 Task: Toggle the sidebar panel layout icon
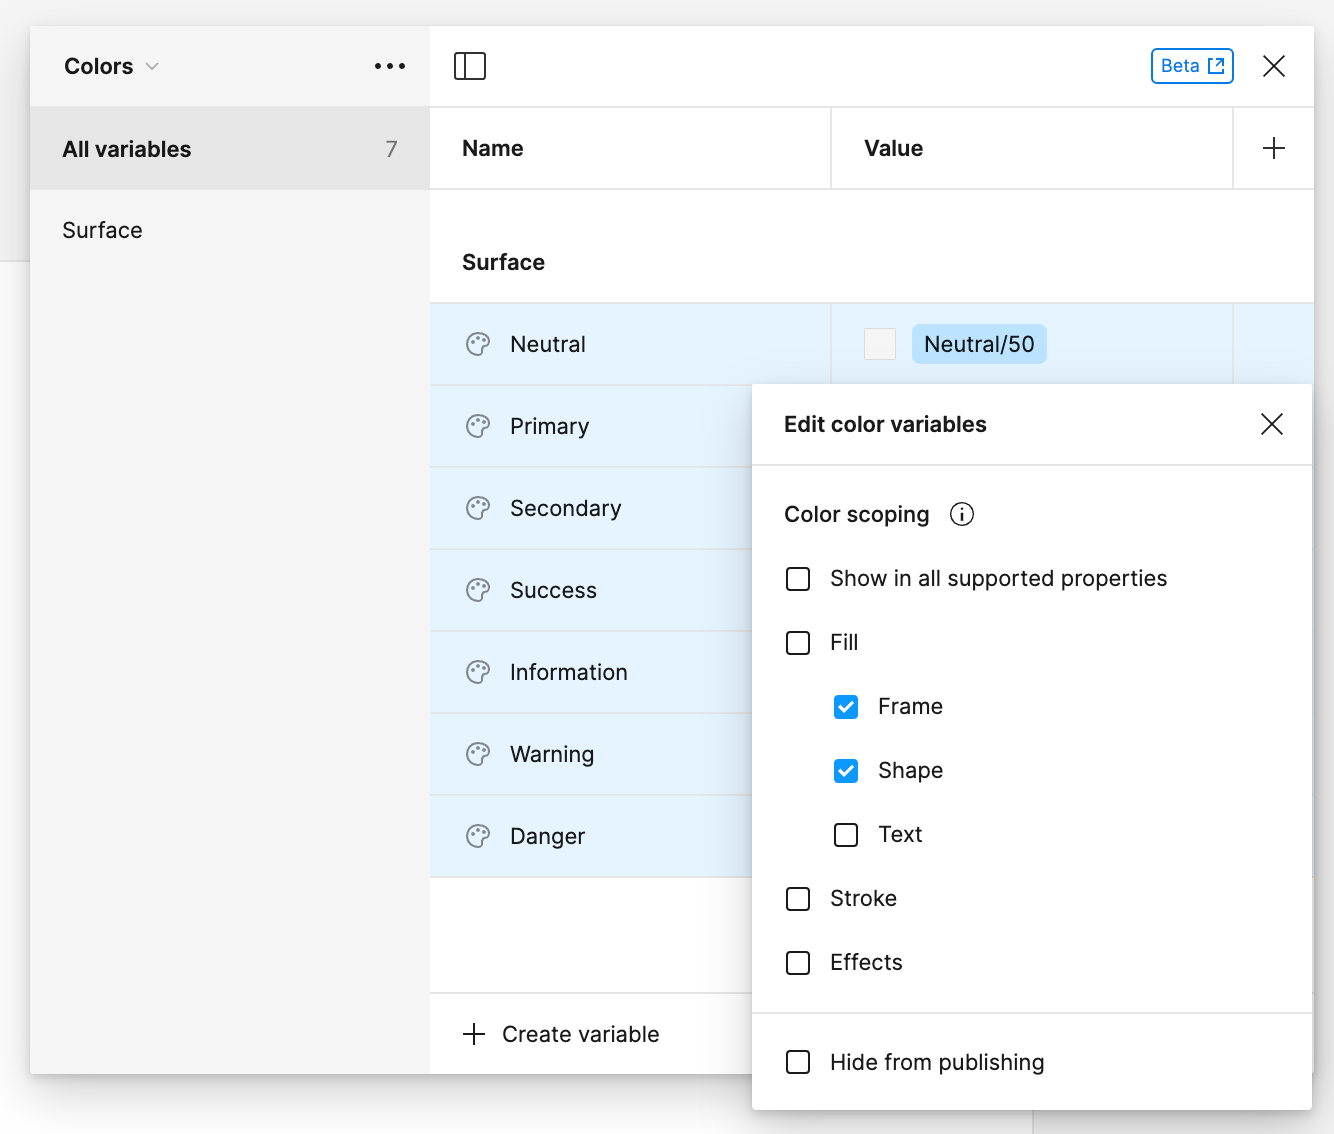(x=469, y=65)
